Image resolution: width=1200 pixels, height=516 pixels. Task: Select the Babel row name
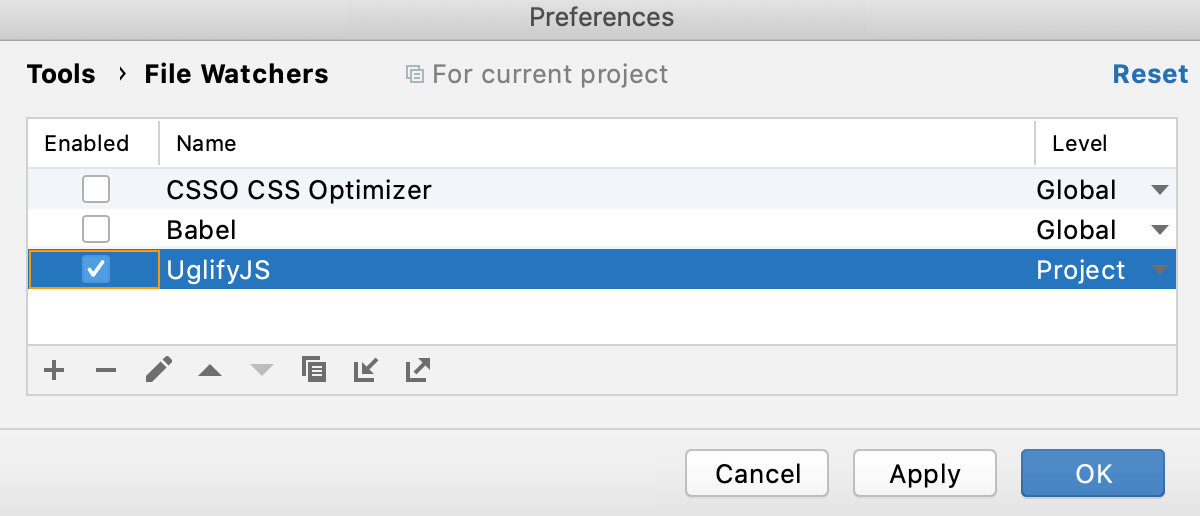[202, 230]
